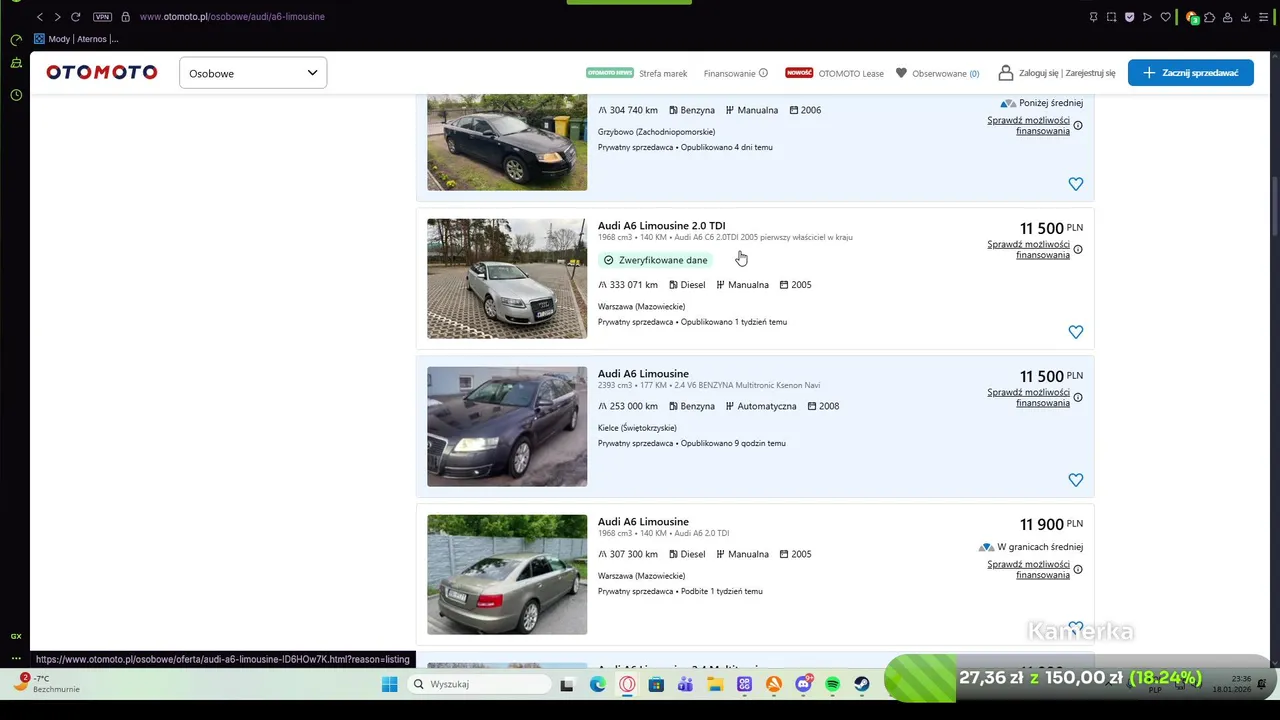Click the heart icon beside Obserwowane
The height and width of the screenshot is (720, 1280).
coord(901,73)
